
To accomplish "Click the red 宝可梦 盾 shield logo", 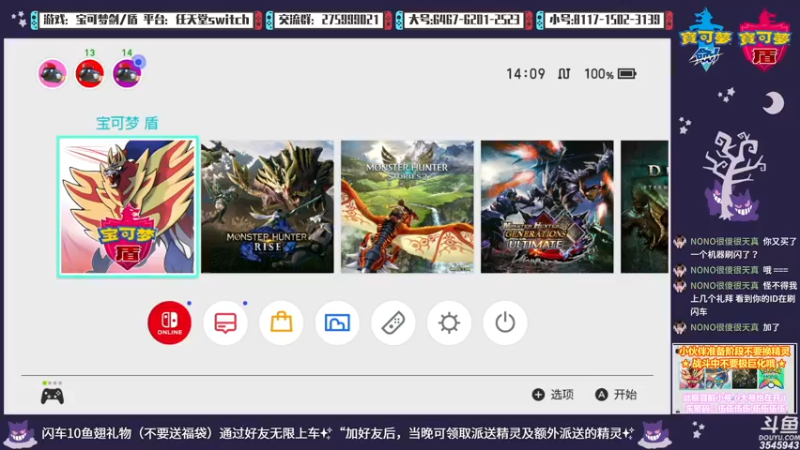I will (764, 40).
